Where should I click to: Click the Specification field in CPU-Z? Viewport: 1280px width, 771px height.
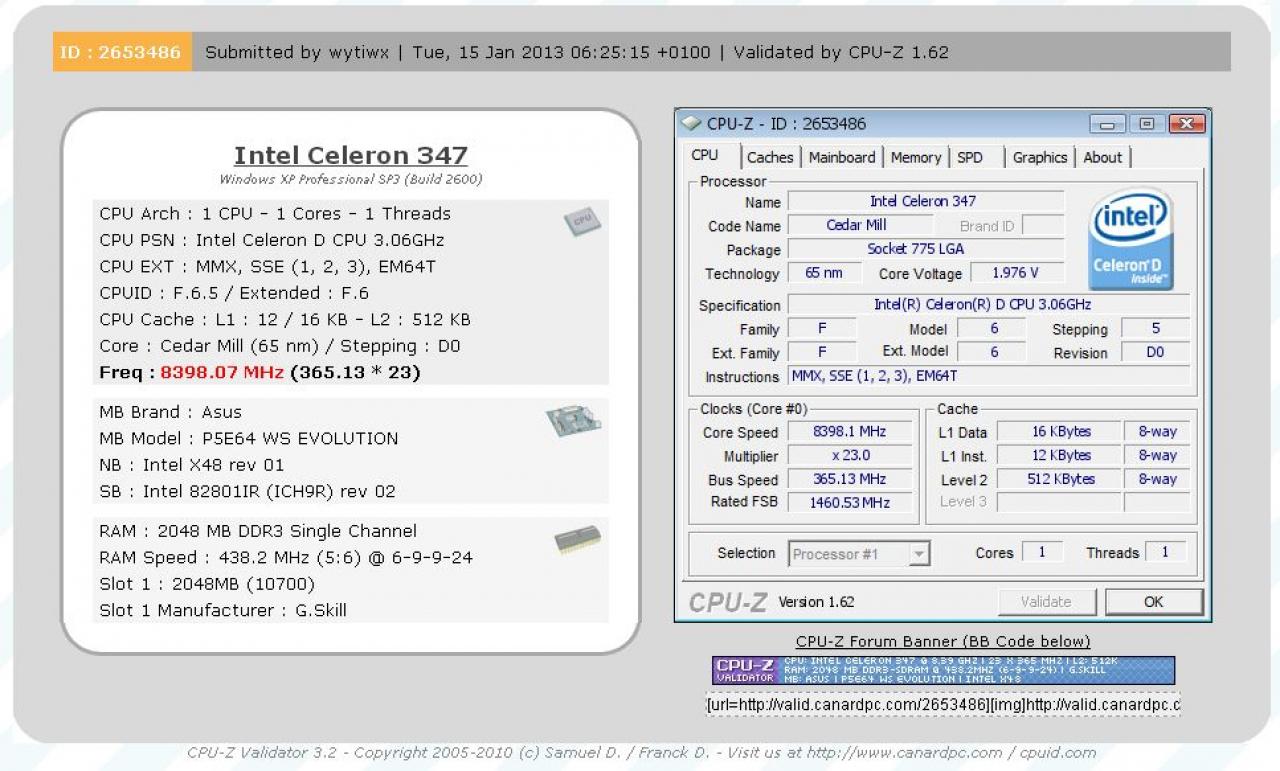tap(989, 305)
